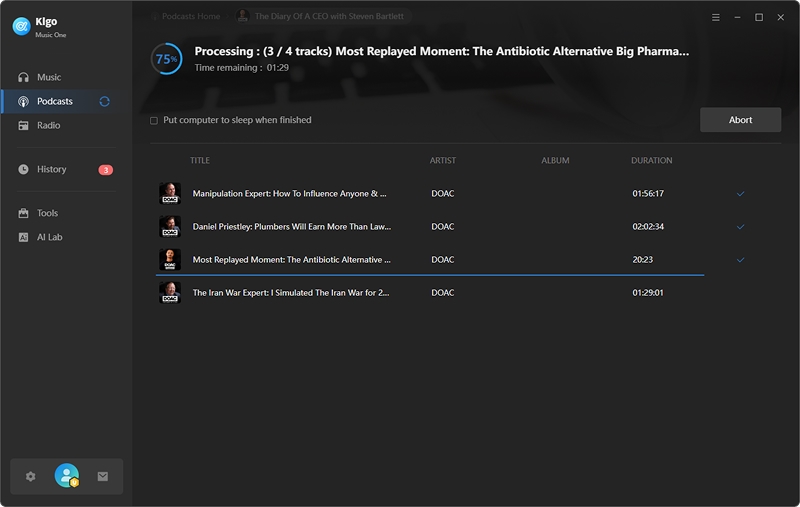
Task: Select The Iran War Expert track thumbnail
Action: point(170,293)
